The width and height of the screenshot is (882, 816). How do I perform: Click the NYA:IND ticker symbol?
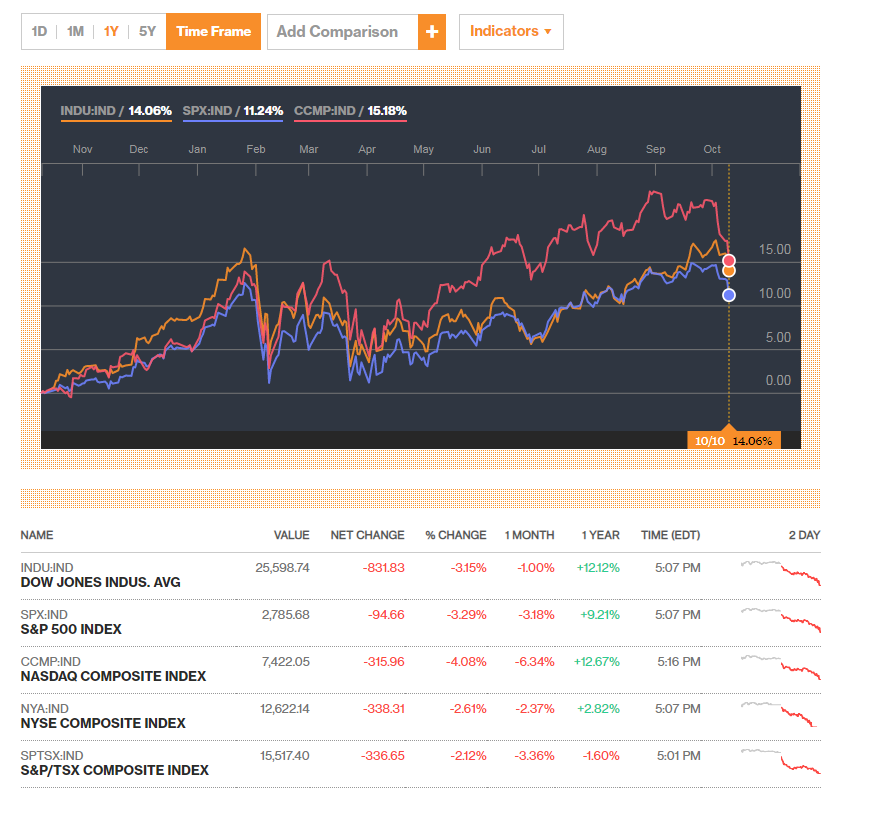pos(44,709)
